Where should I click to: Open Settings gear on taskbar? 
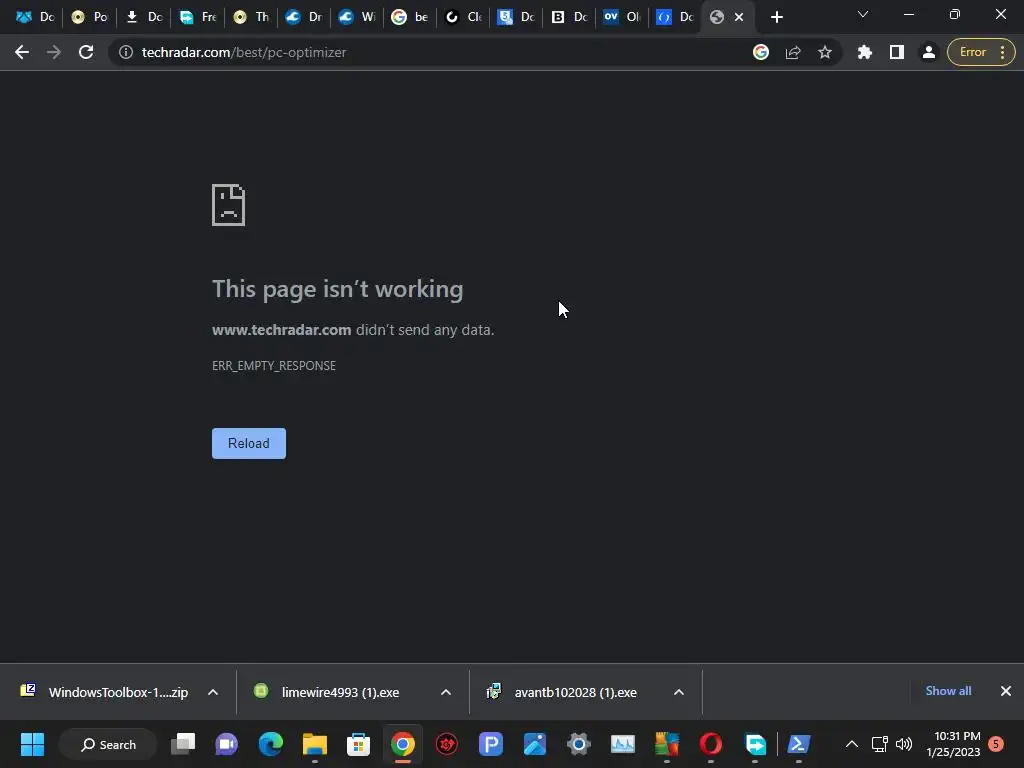[x=579, y=744]
